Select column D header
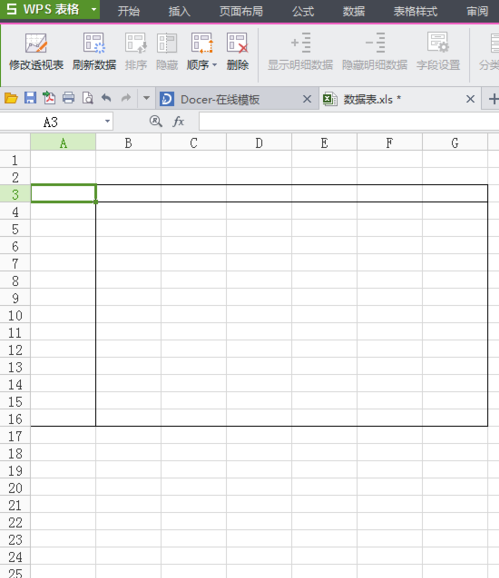Viewport: 499px width, 578px height. coord(259,143)
